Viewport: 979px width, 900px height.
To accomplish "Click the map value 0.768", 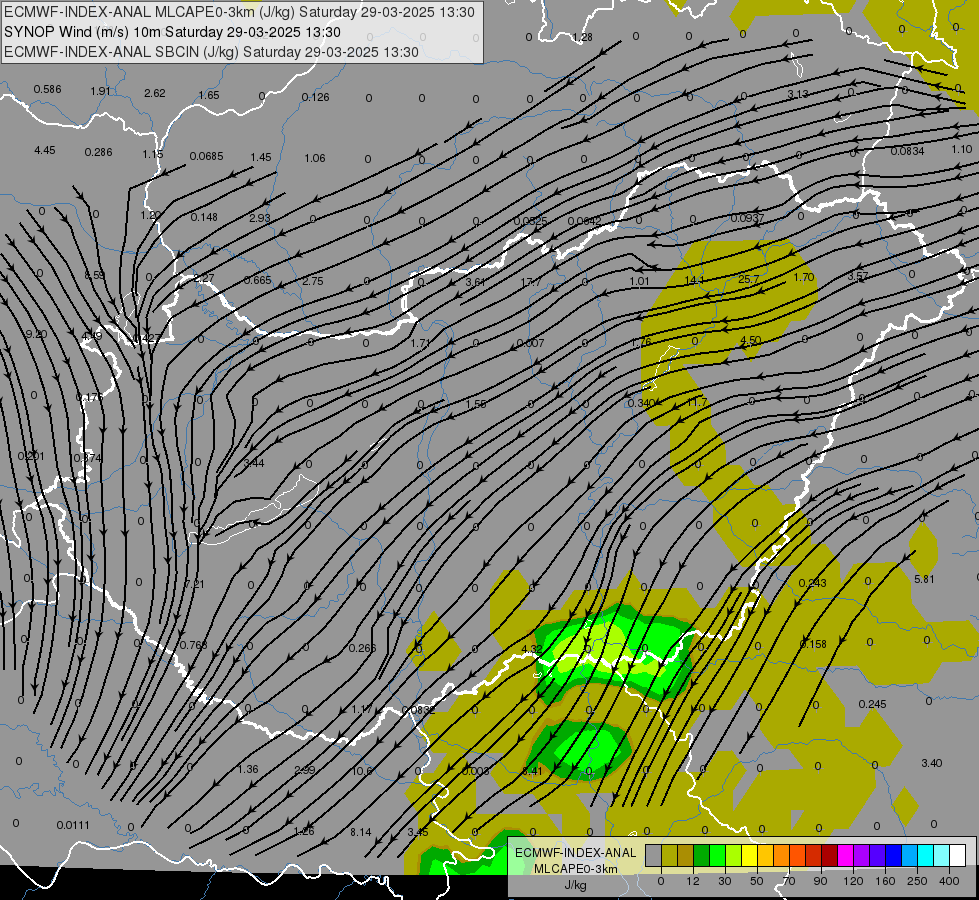I will (x=193, y=645).
